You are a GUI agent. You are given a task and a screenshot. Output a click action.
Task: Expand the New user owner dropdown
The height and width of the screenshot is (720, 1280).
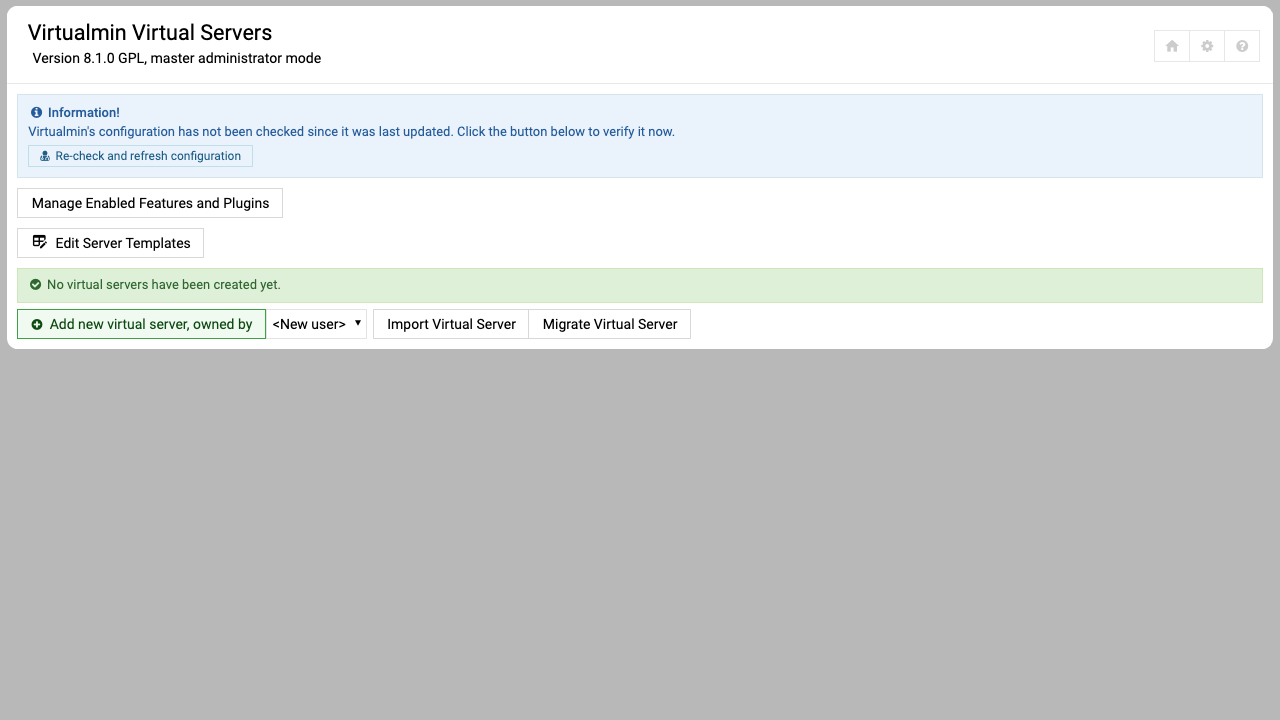point(317,324)
